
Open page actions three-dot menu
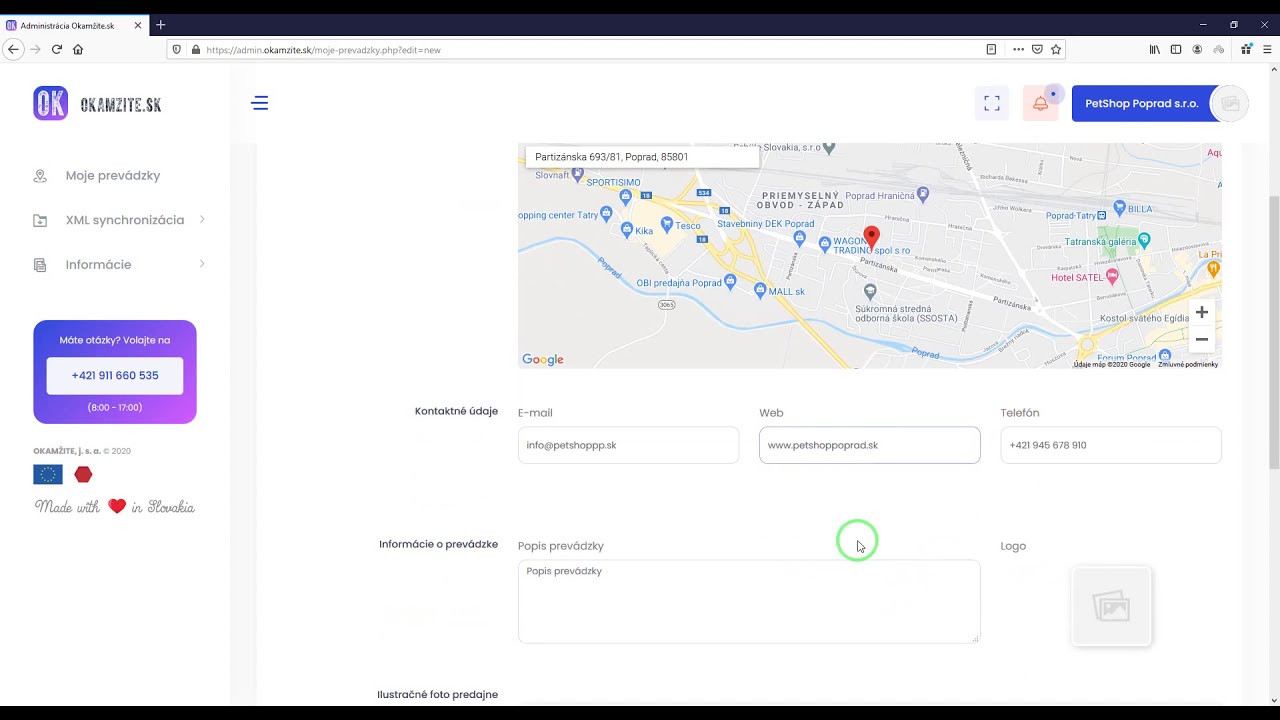[x=1018, y=49]
